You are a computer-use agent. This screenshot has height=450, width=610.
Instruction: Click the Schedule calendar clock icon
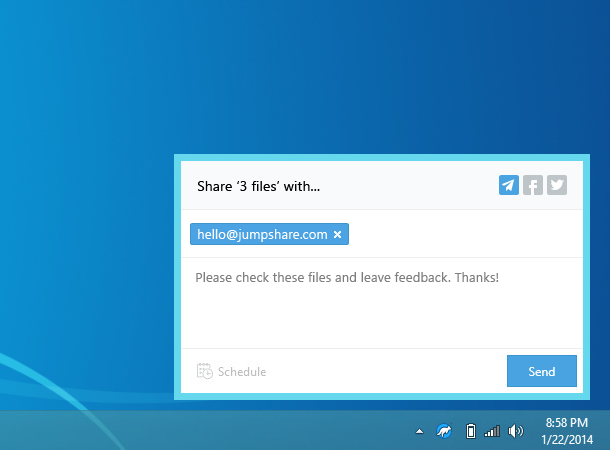tap(204, 371)
